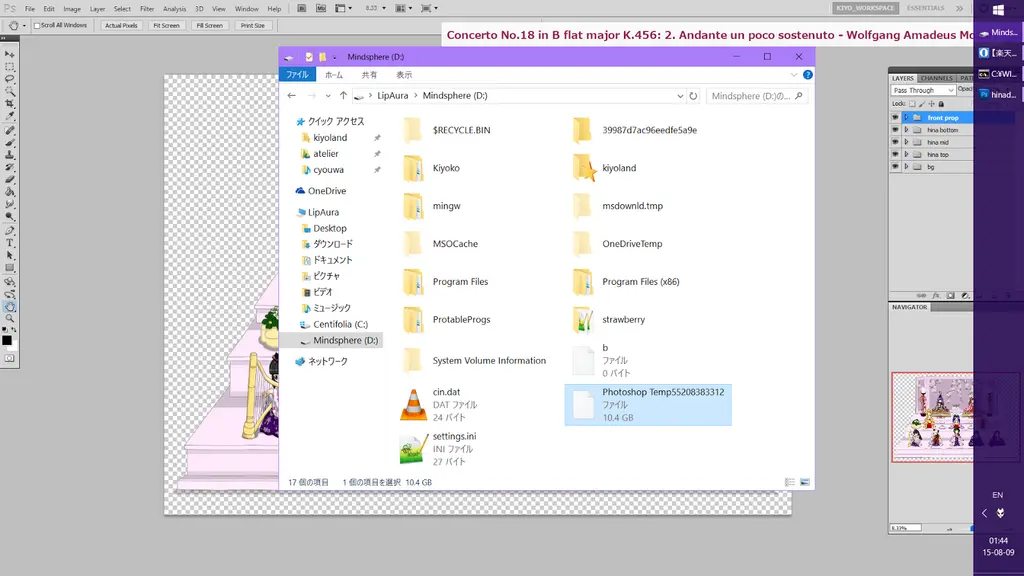
Task: Go up one folder level in Explorer
Action: (343, 96)
